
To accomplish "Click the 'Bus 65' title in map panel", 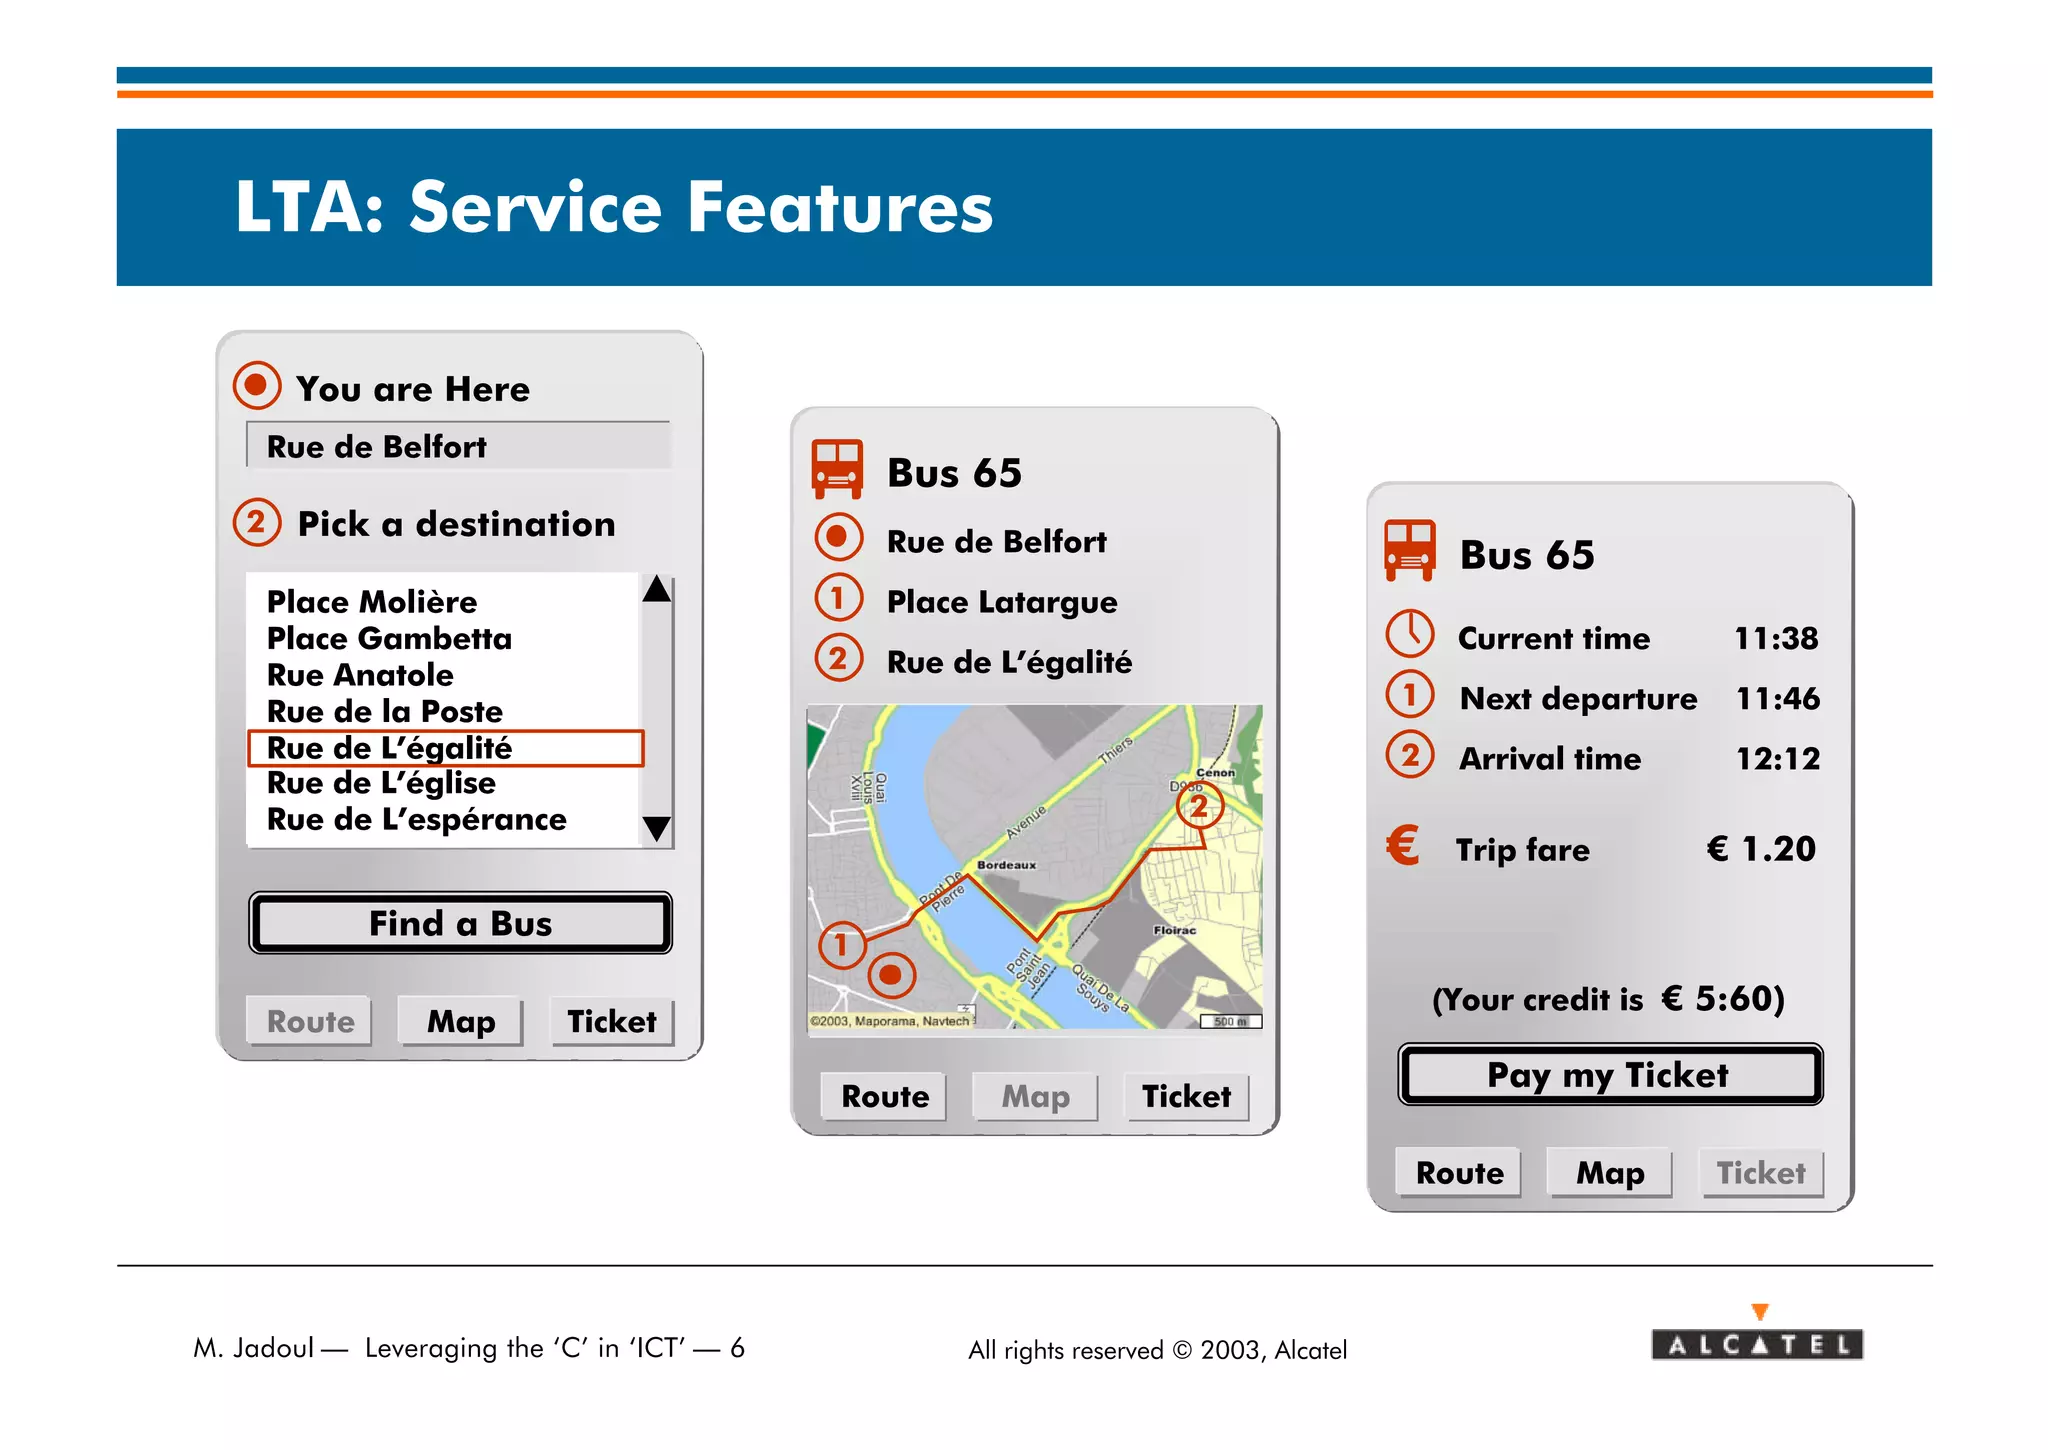I will tap(955, 472).
